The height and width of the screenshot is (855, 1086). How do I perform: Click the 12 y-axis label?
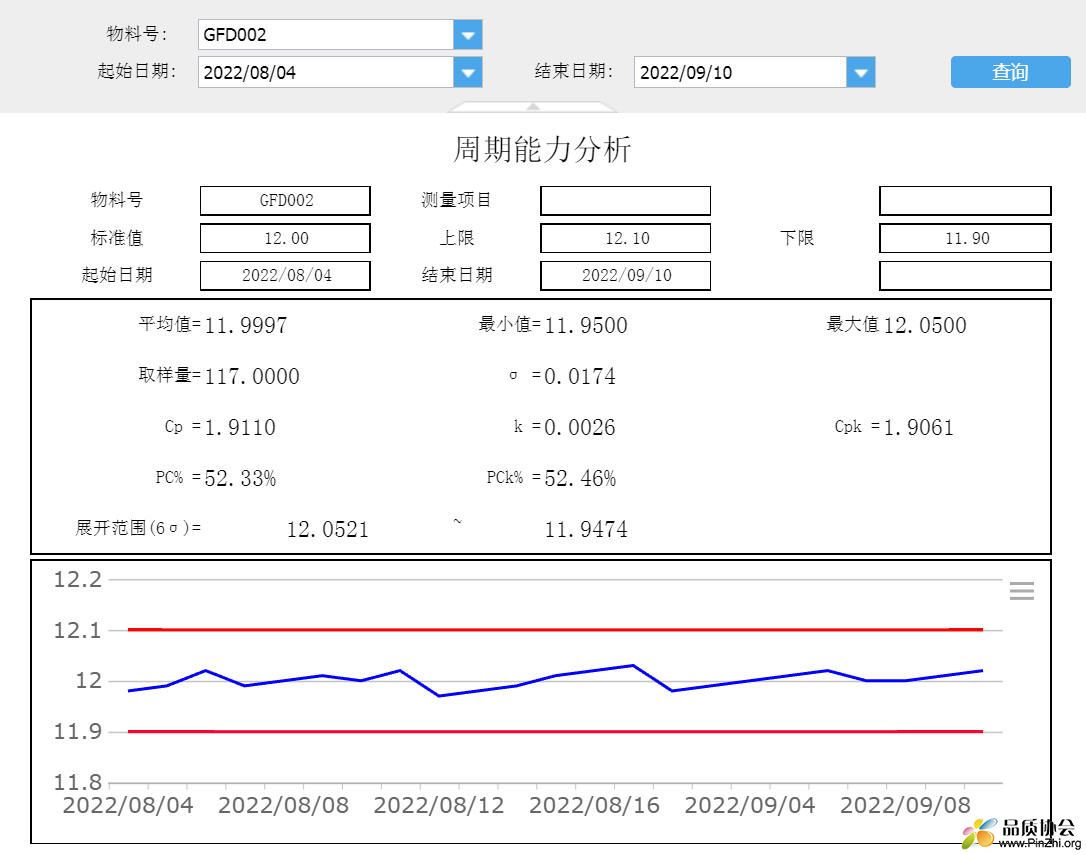[89, 680]
